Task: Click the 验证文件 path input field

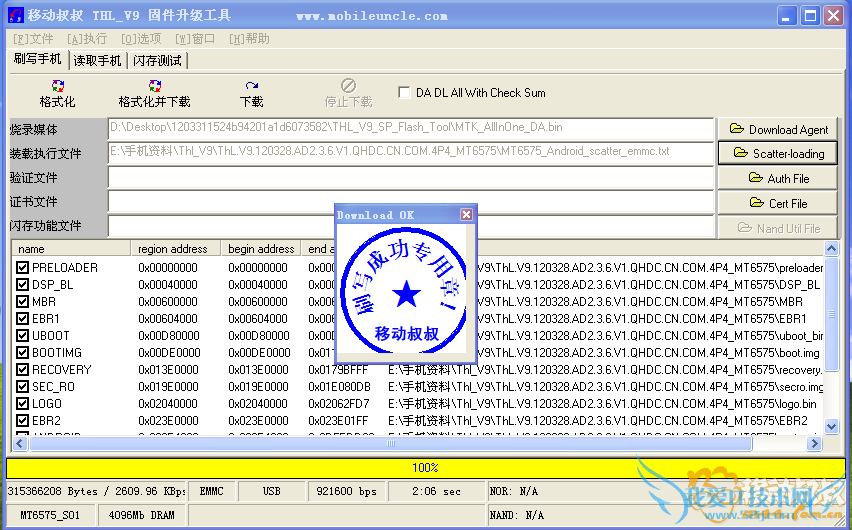Action: click(x=410, y=178)
